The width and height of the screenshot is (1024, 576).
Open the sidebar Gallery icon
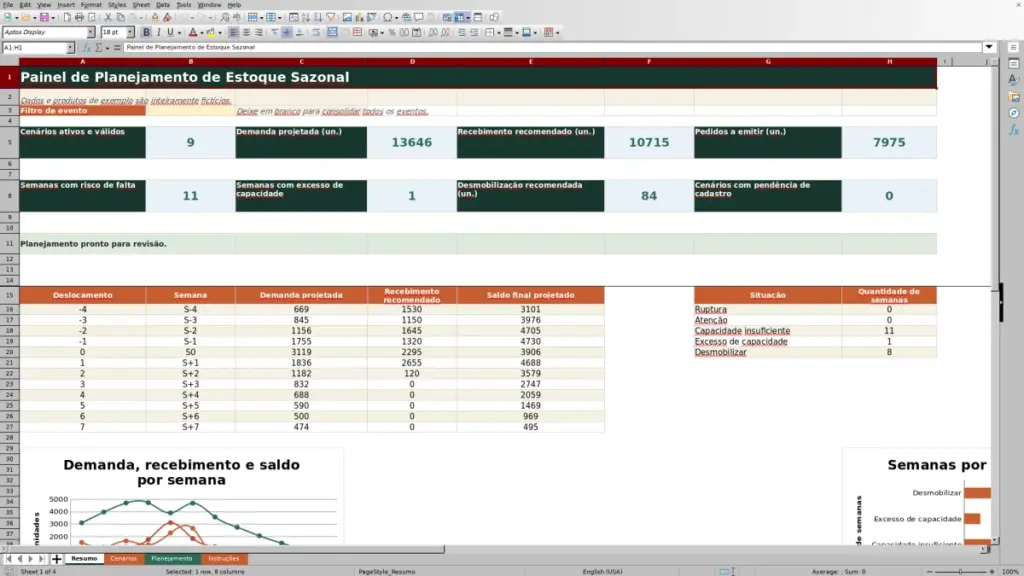(1014, 97)
